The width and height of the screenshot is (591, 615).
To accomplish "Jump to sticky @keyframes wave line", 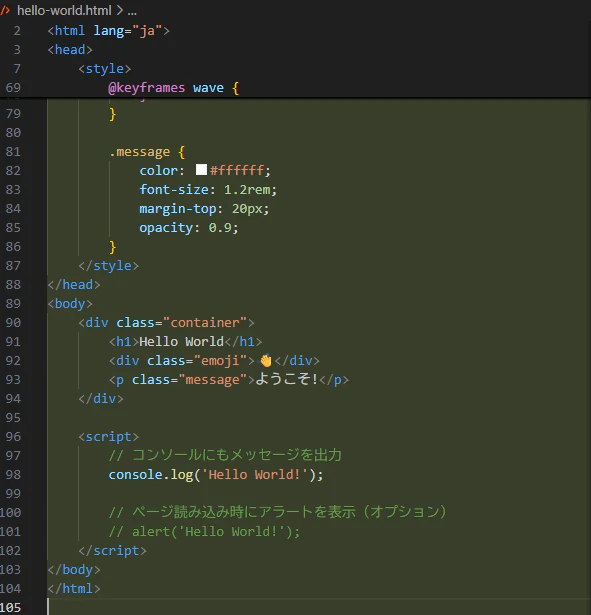I will pyautogui.click(x=173, y=87).
